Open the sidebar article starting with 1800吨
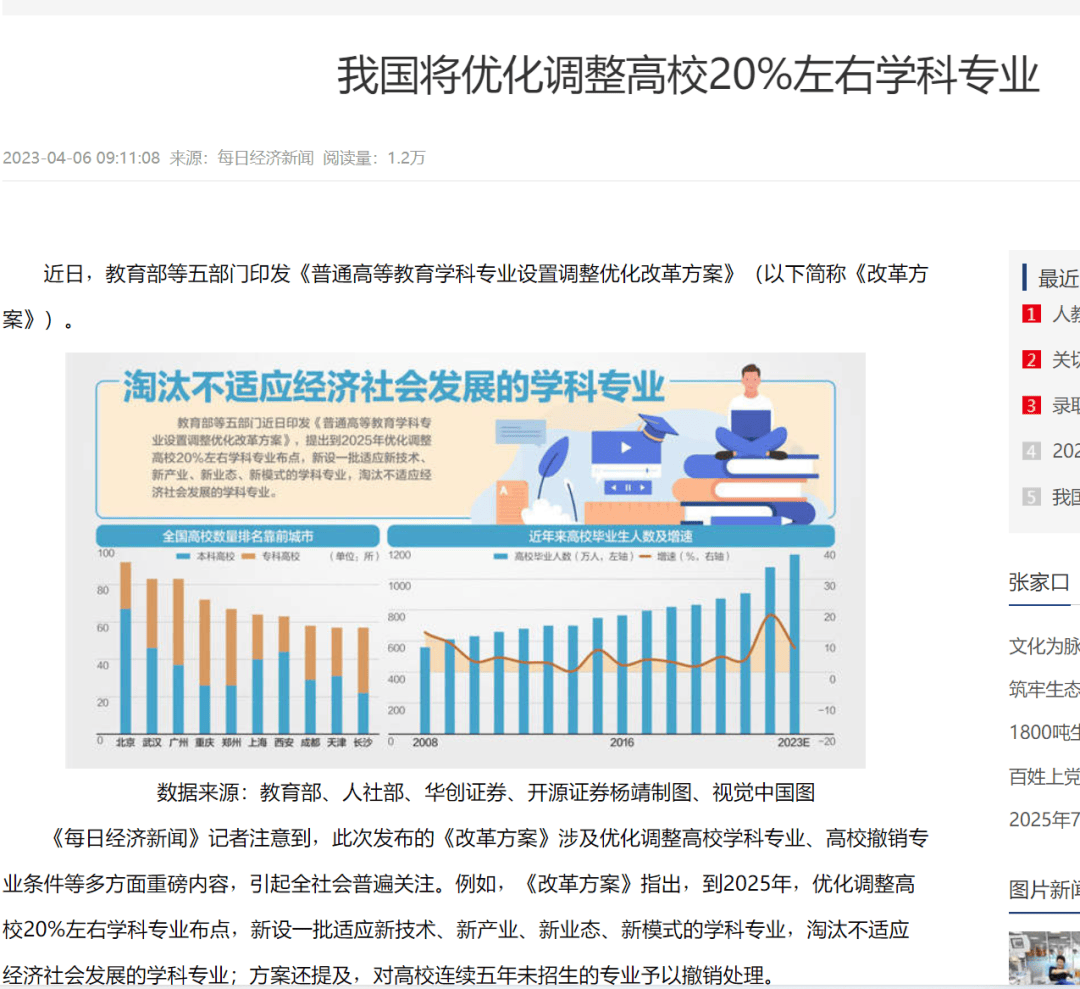The height and width of the screenshot is (989, 1080). 1044,732
